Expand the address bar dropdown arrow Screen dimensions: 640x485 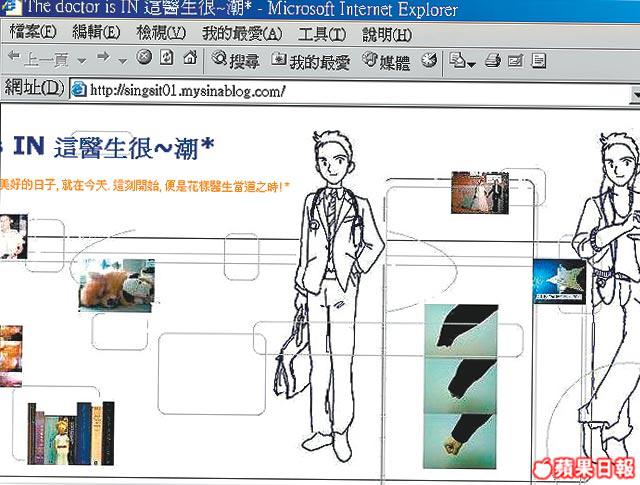634,91
